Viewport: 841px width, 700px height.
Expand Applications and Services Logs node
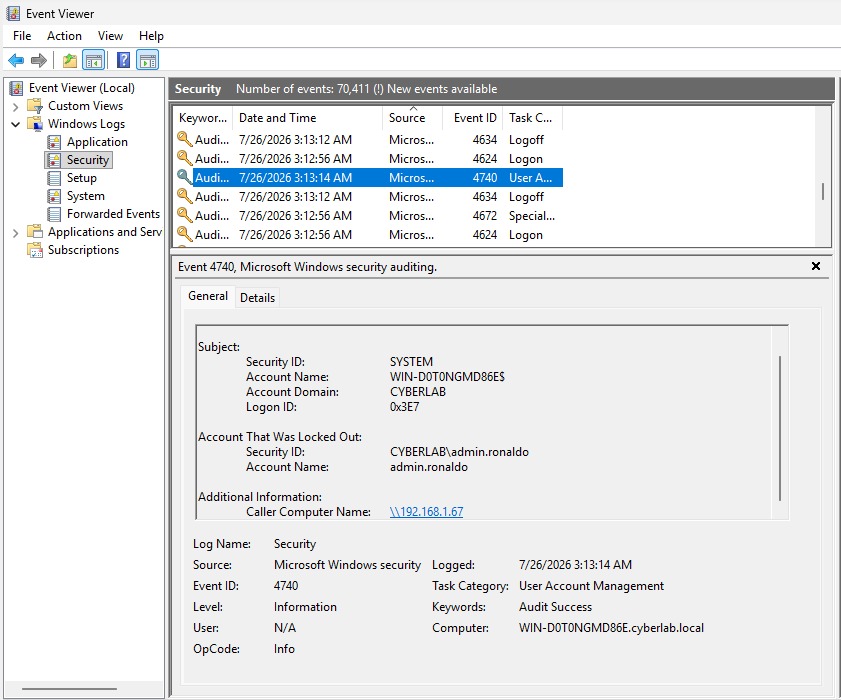(x=16, y=233)
